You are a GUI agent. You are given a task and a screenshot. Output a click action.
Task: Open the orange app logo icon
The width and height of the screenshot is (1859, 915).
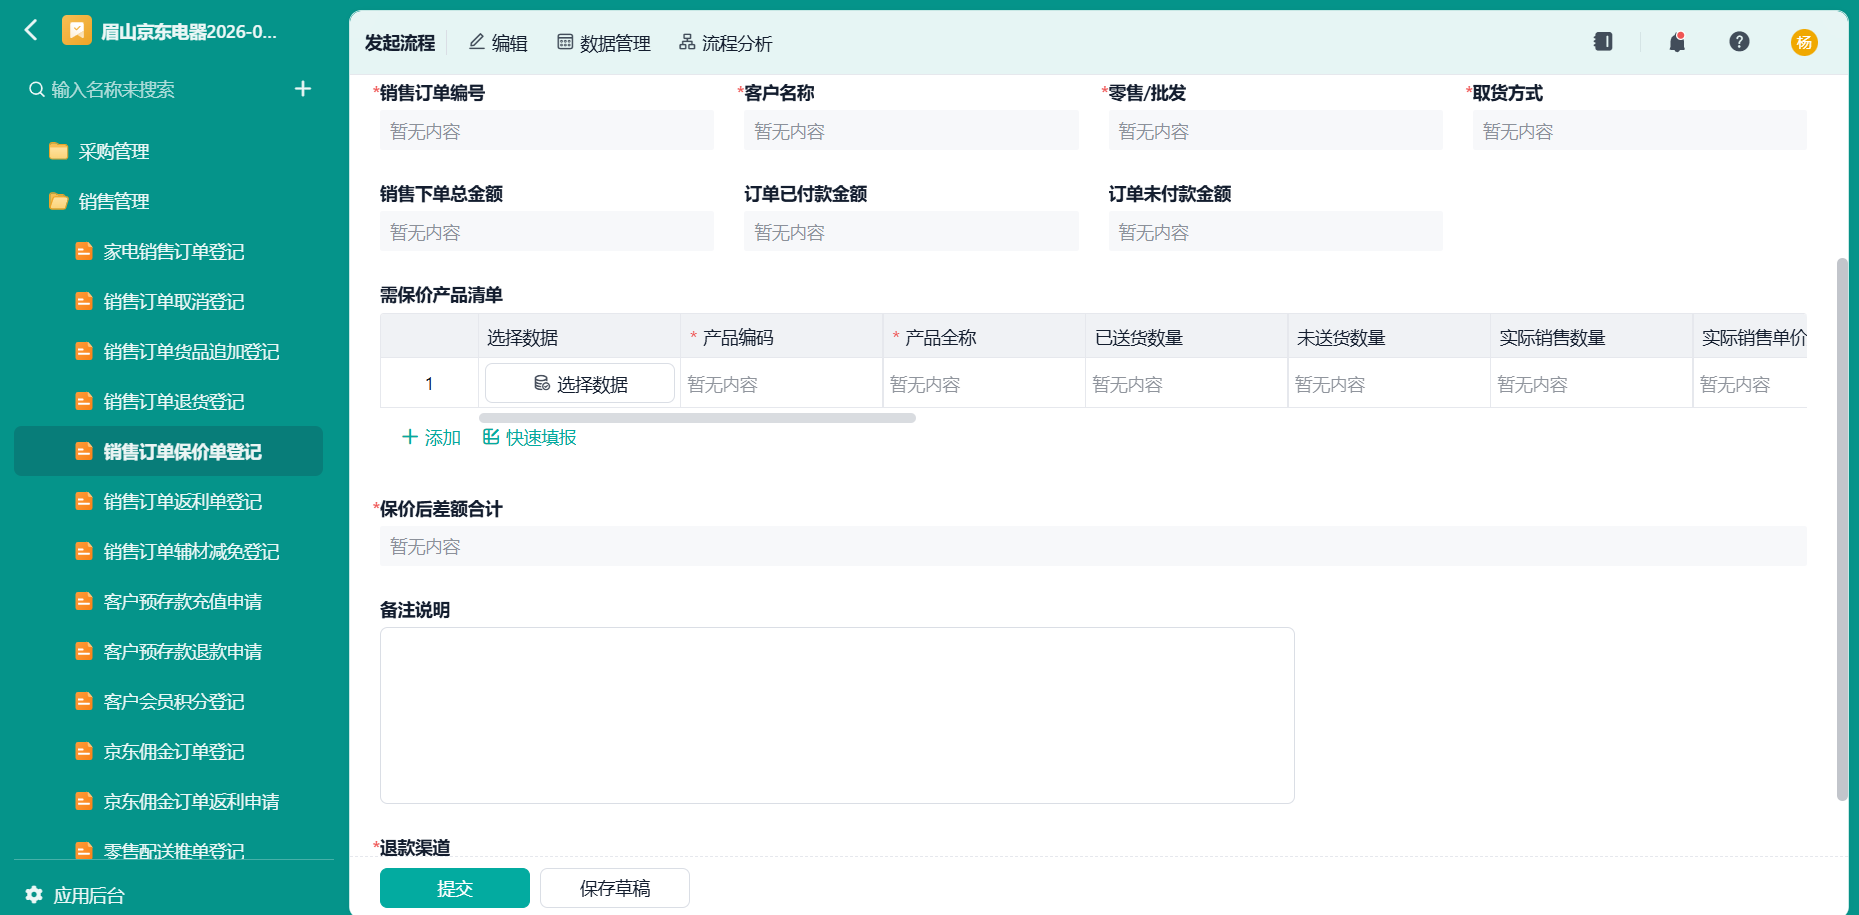point(77,31)
